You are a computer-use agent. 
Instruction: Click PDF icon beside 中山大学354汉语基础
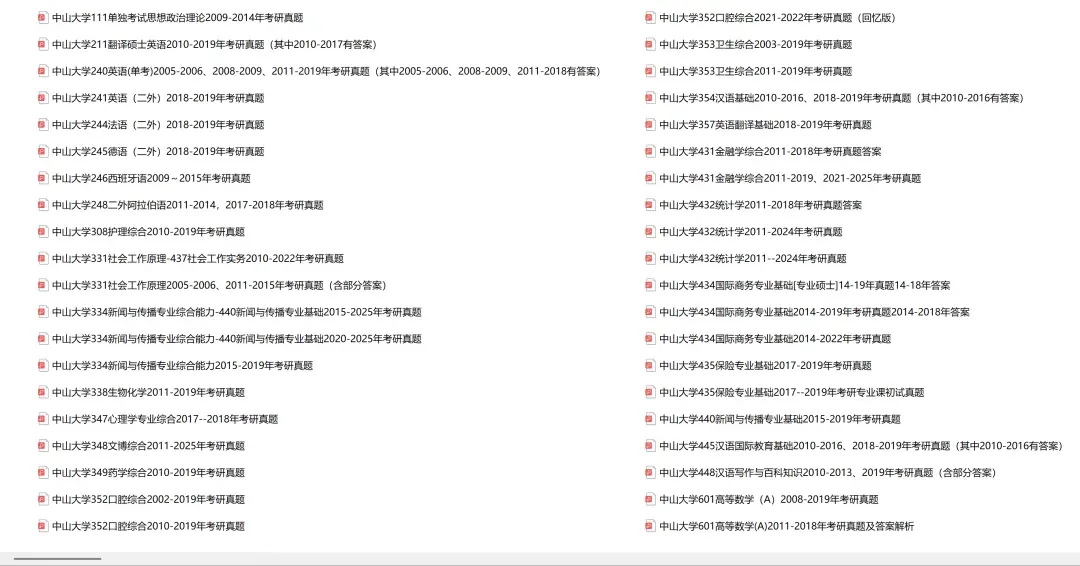coord(650,98)
